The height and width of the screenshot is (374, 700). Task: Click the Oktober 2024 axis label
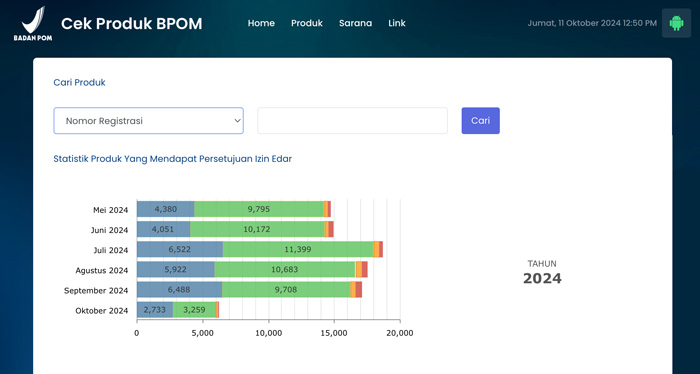click(101, 311)
